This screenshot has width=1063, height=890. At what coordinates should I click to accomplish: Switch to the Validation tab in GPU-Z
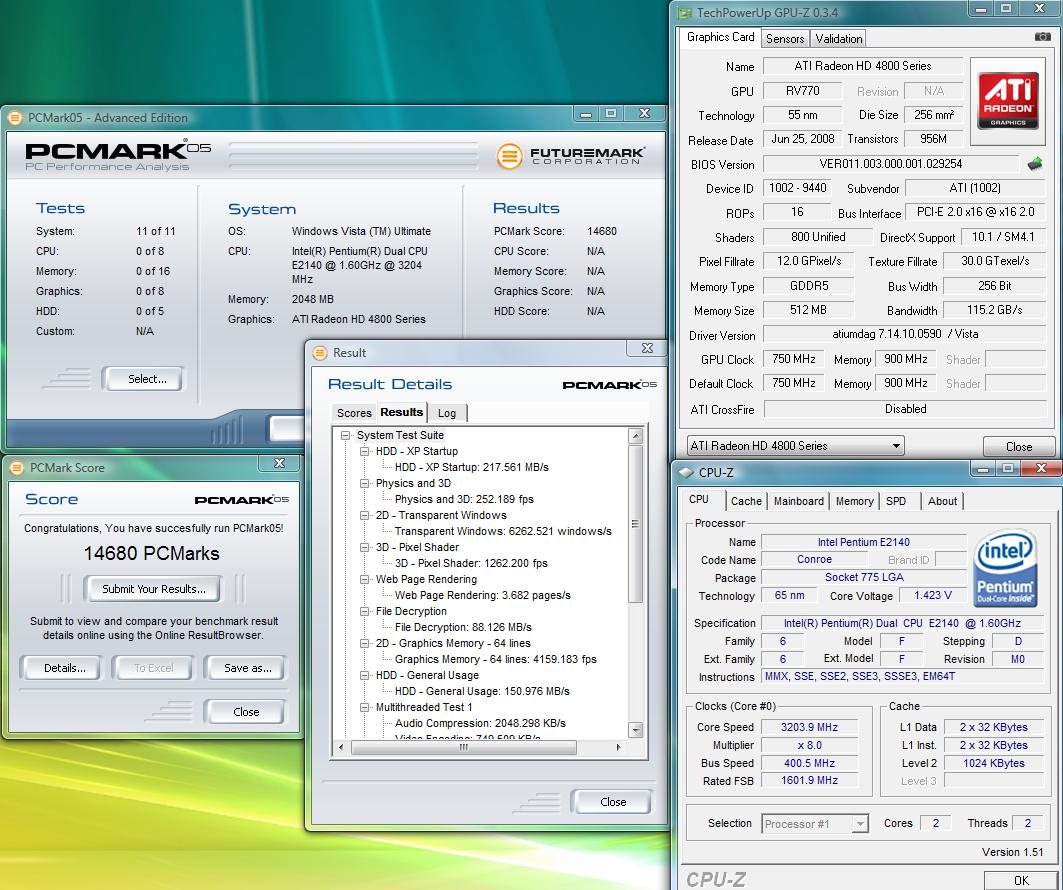pos(839,39)
